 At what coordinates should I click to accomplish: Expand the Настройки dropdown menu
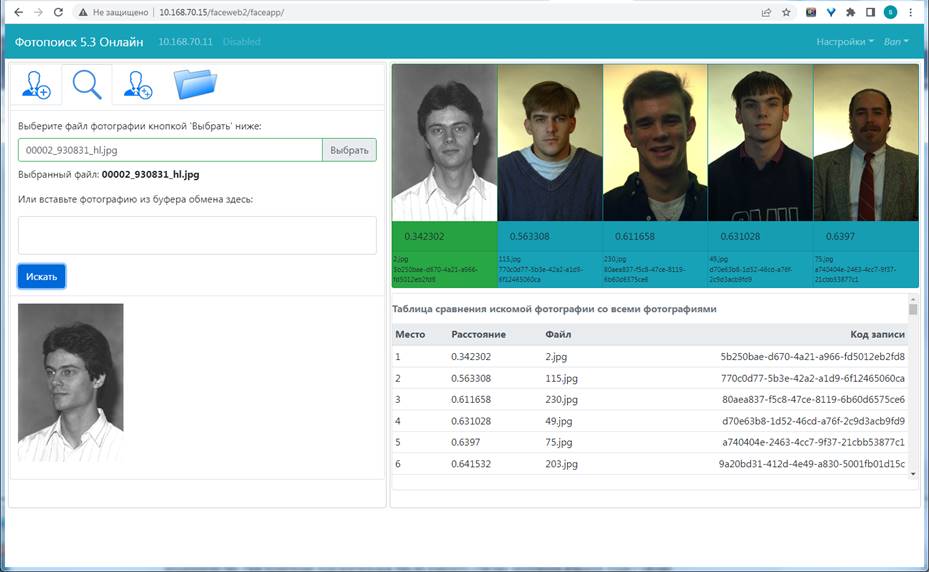[845, 42]
